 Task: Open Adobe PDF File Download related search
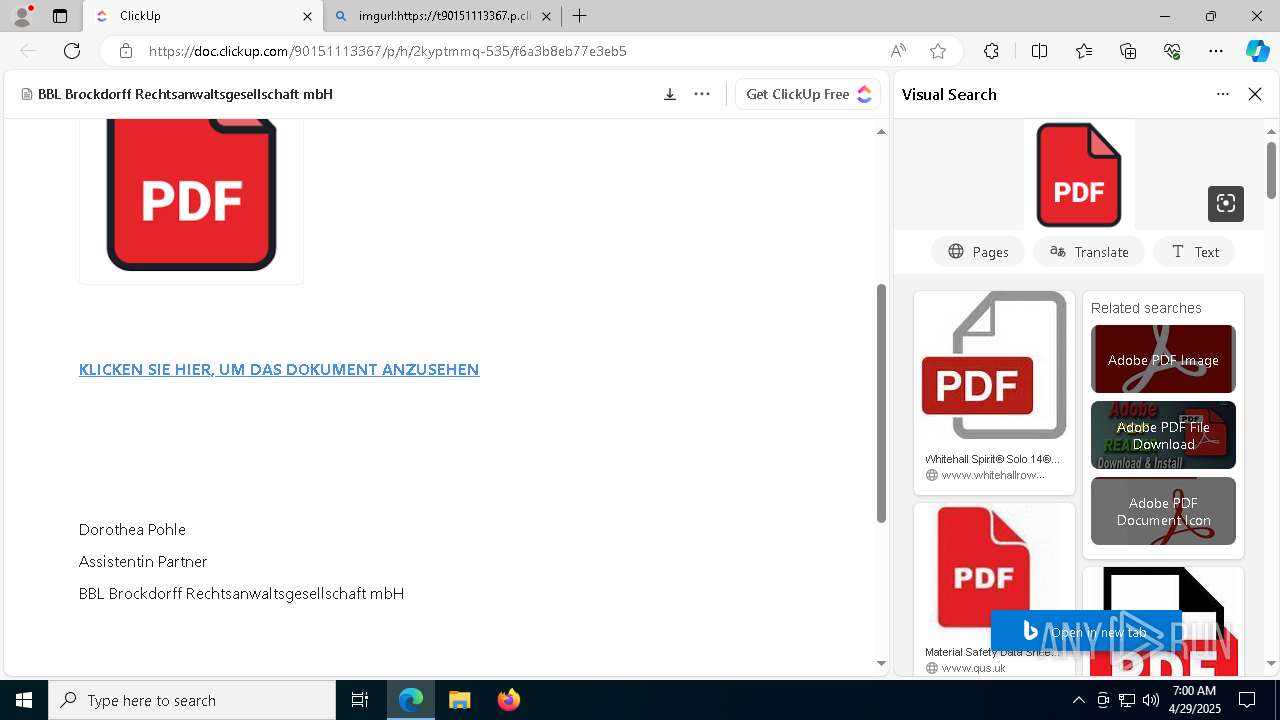tap(1163, 435)
